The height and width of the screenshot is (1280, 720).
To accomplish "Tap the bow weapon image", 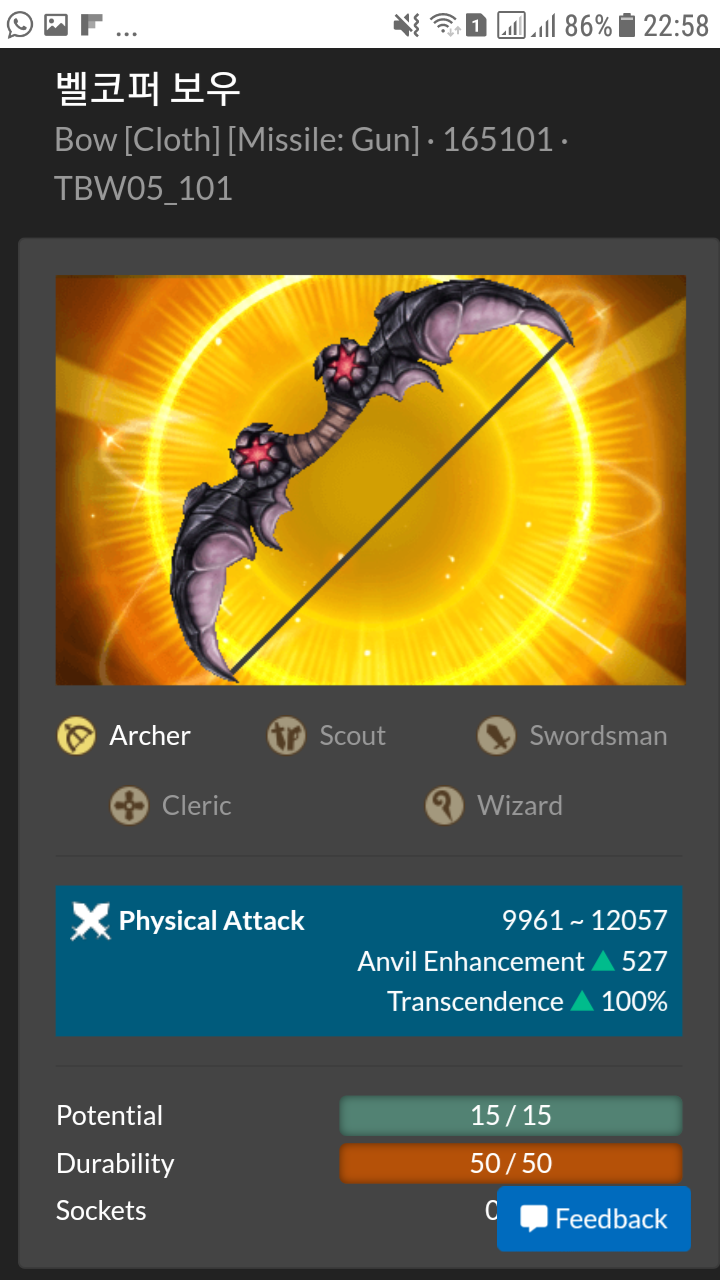I will (371, 480).
